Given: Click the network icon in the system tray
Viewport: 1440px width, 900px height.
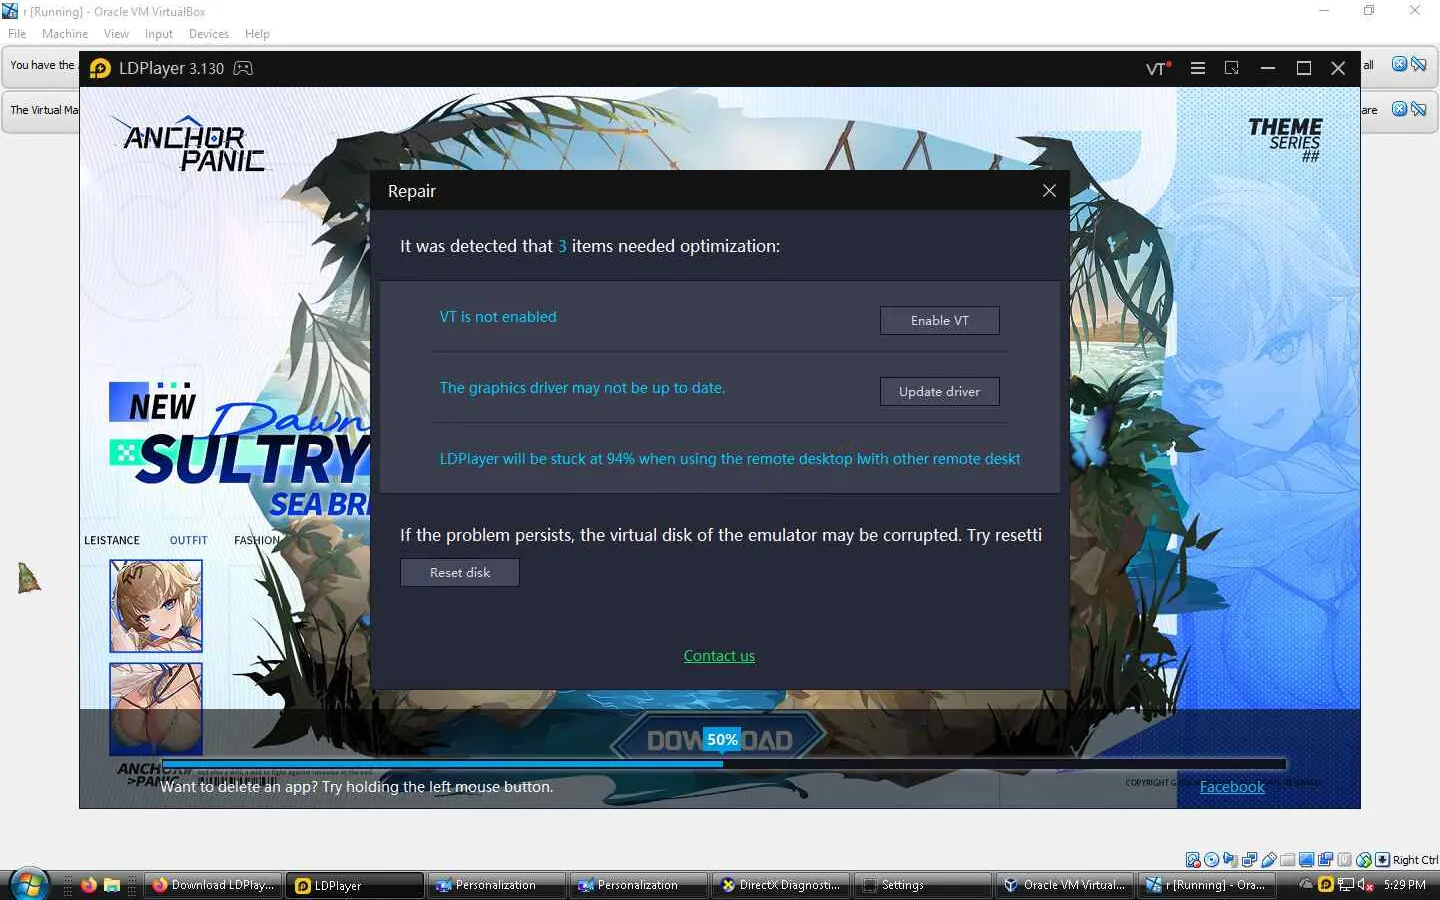Looking at the screenshot, I should click(x=1346, y=885).
